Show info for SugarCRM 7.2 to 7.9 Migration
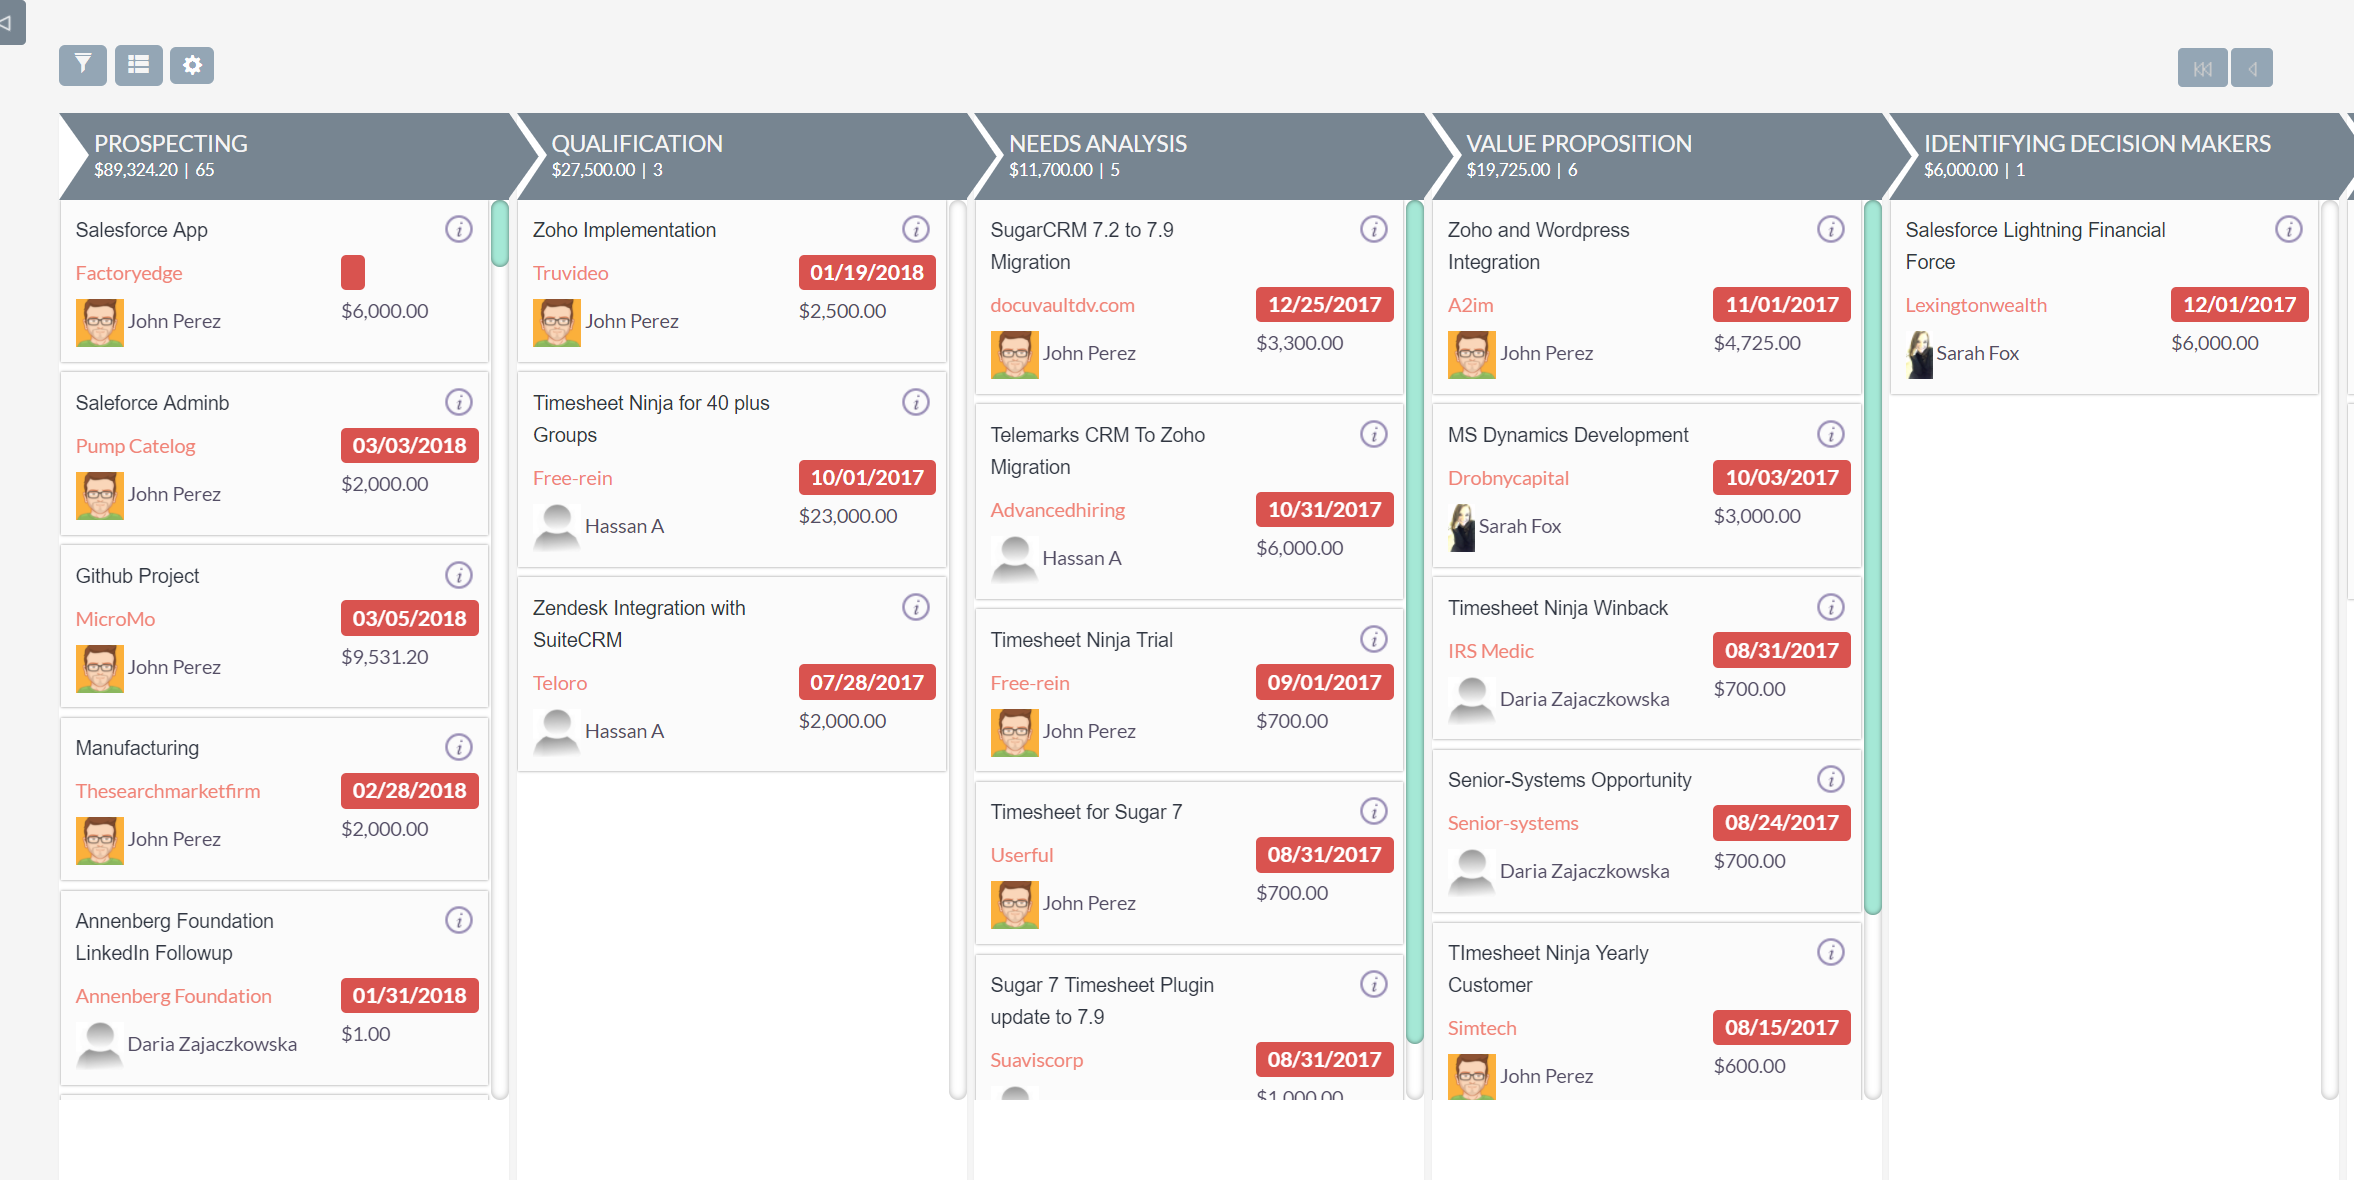Screen dimensions: 2354x1180 click(1374, 229)
